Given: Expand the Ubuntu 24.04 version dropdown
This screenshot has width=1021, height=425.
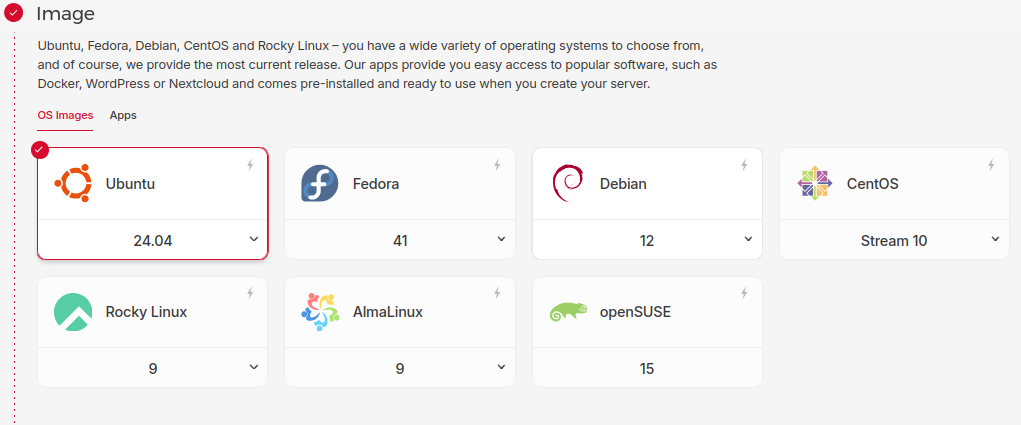Looking at the screenshot, I should (254, 240).
